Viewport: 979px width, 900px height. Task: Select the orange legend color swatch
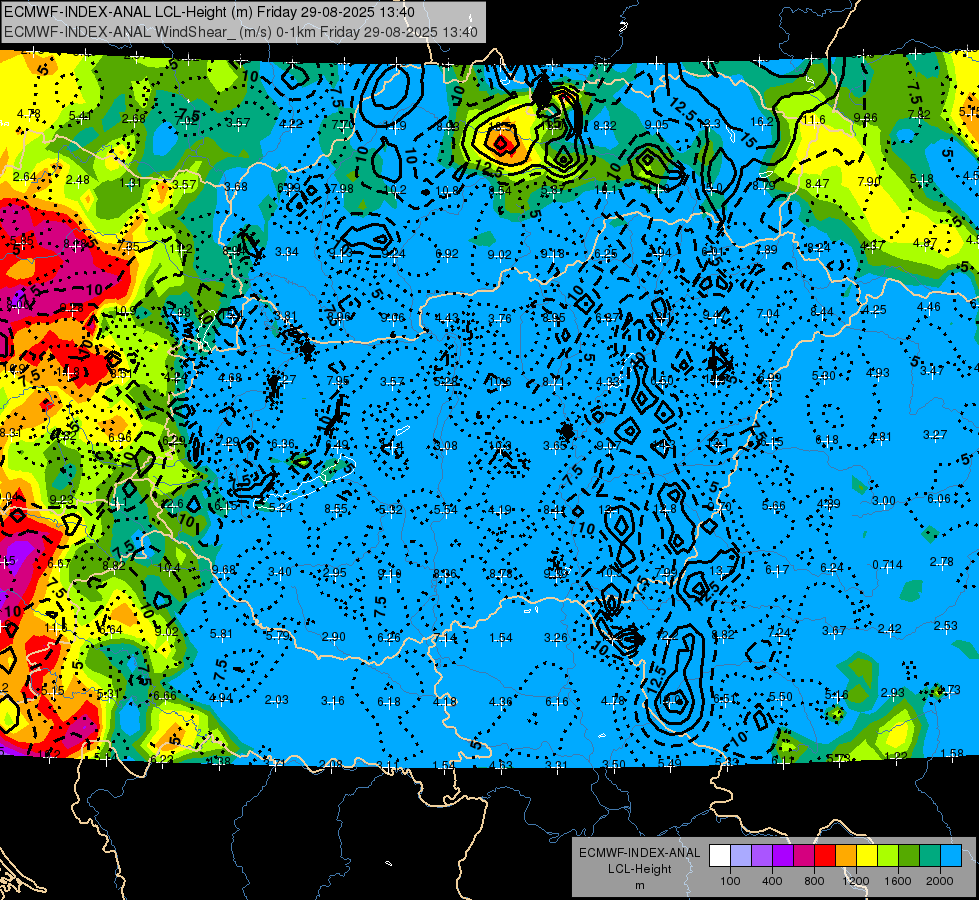pos(845,856)
